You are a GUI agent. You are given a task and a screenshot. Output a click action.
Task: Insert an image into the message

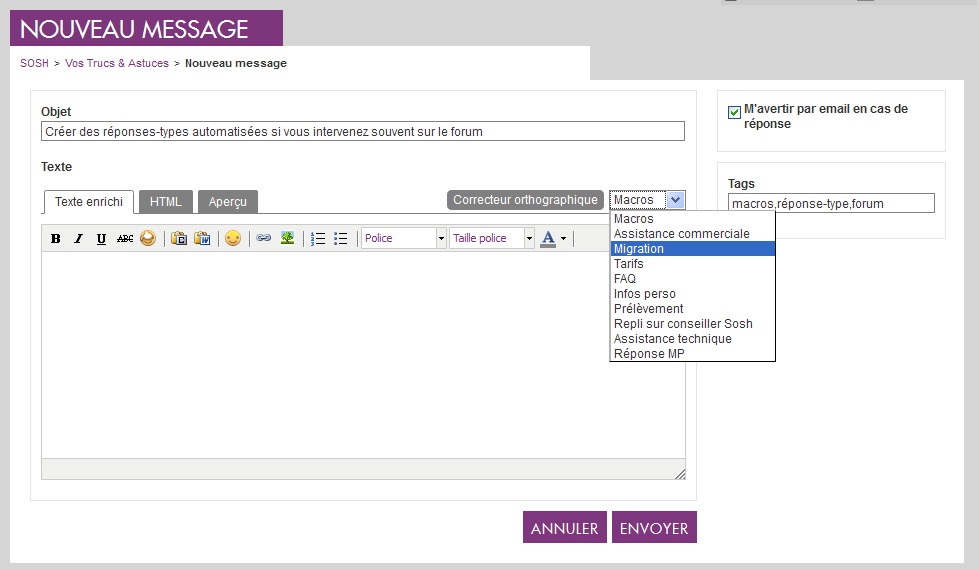[287, 239]
